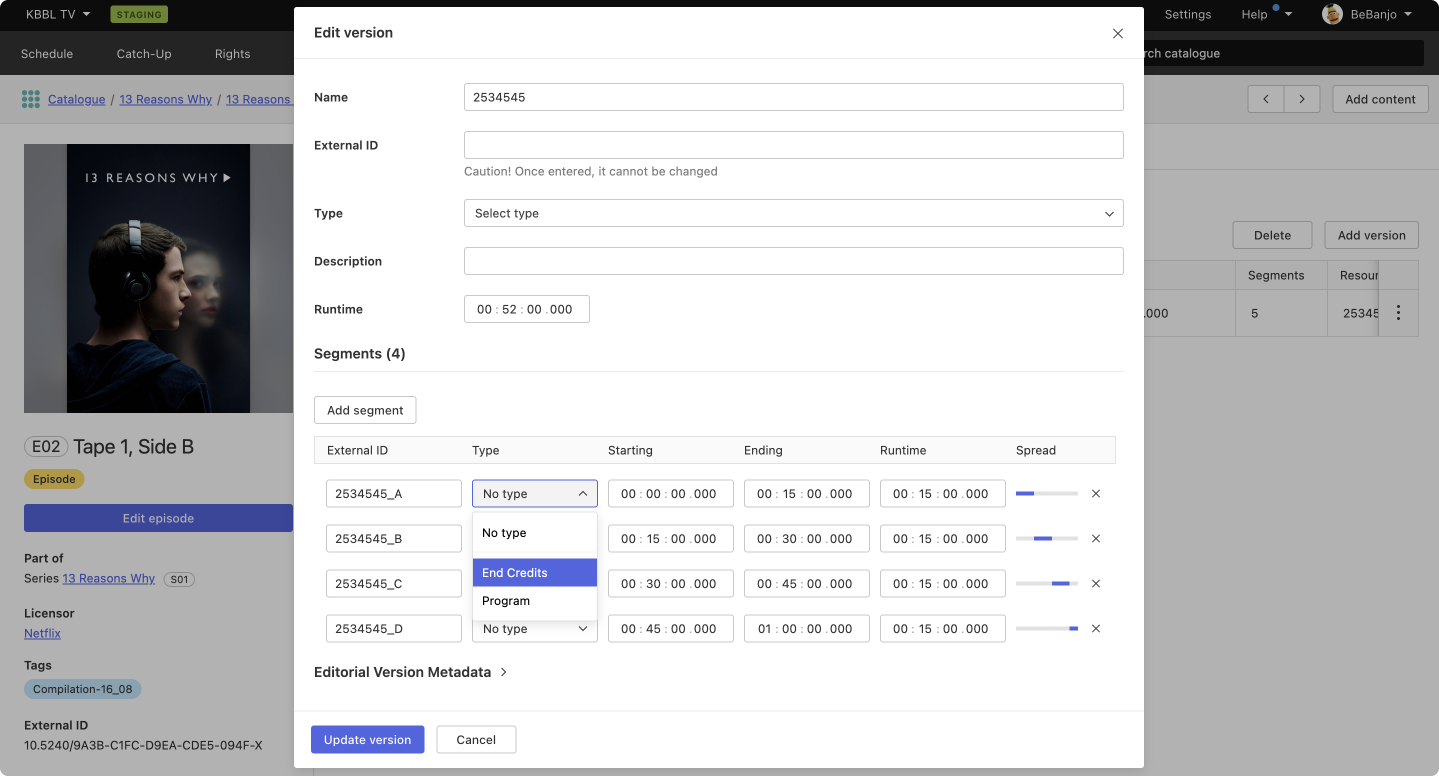Focus Ending time 00:30:00.000 field

pyautogui.click(x=807, y=539)
